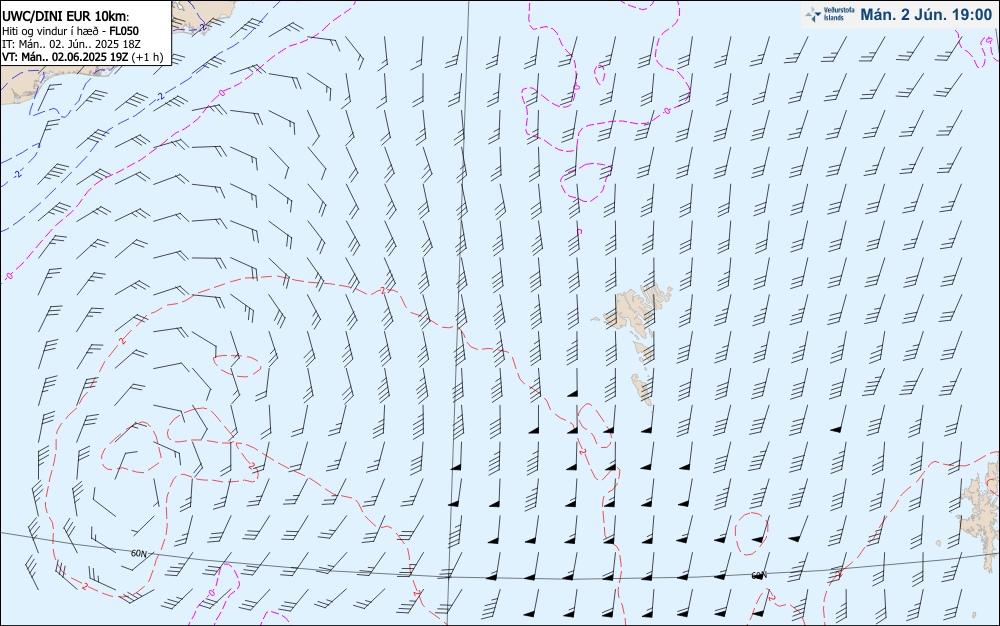The height and width of the screenshot is (626, 1000).
Task: Select the 'Mán. 2 Jún. 19:00' timestamp
Action: coord(926,15)
